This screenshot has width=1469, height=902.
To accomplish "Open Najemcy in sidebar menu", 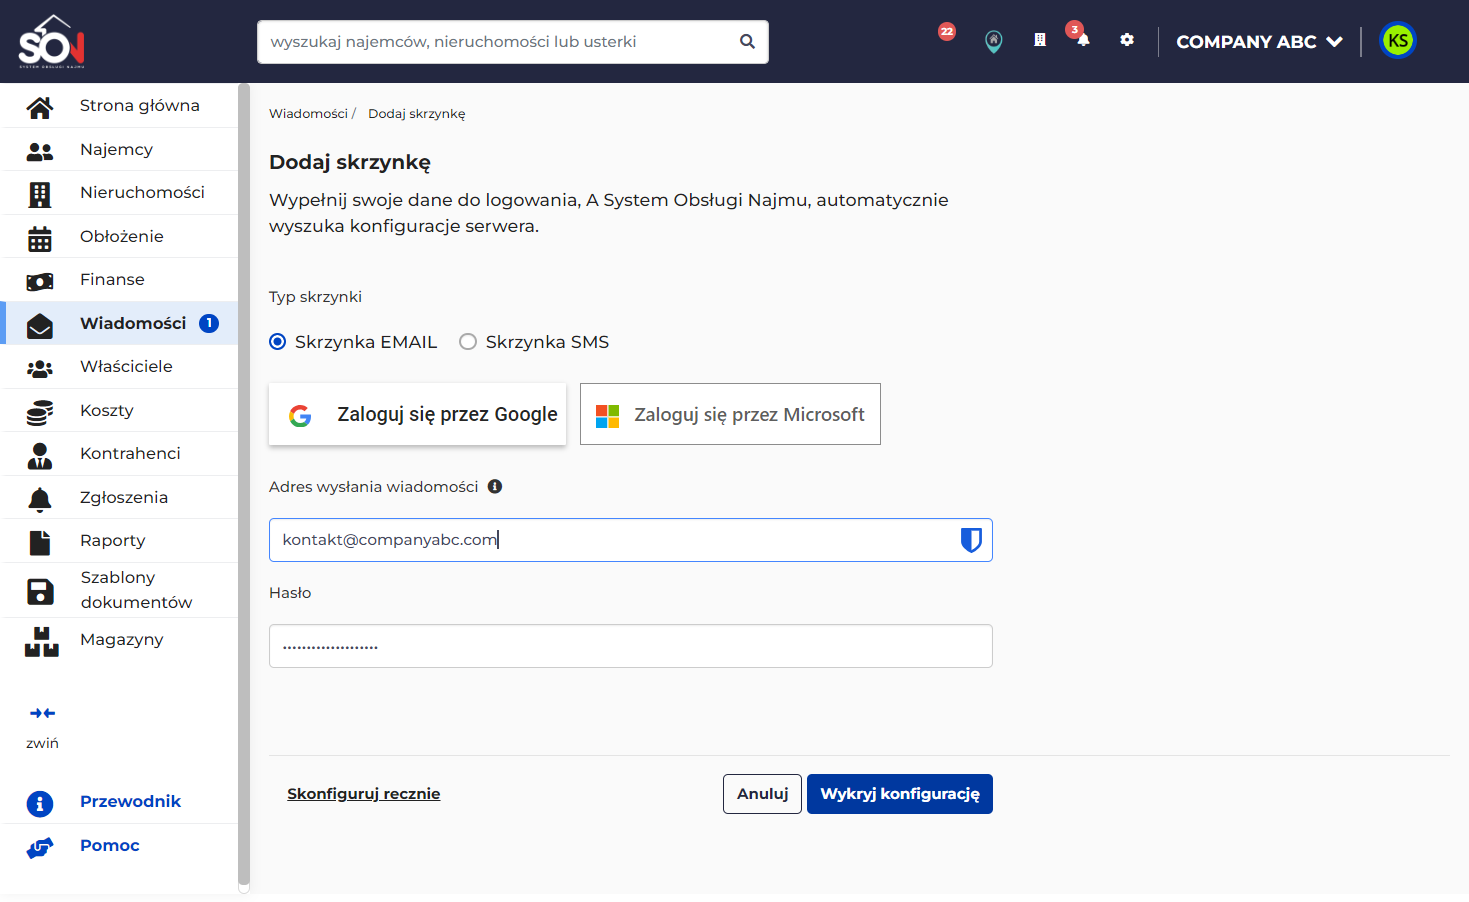I will (x=119, y=149).
